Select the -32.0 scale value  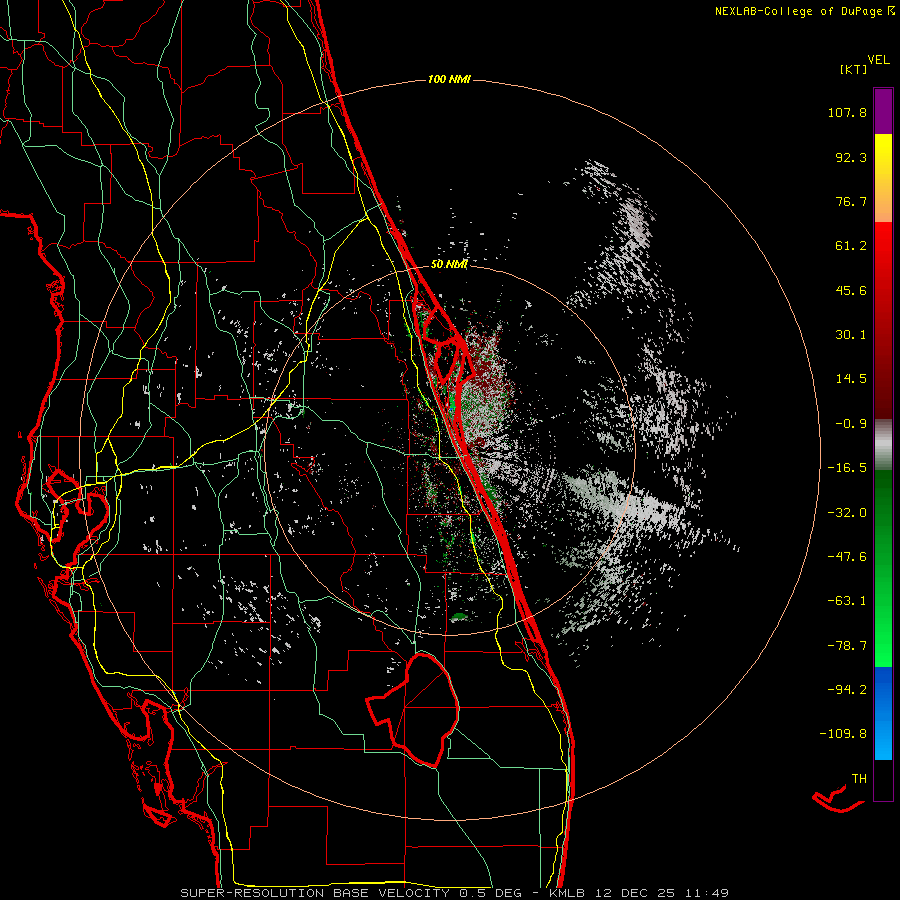[847, 513]
